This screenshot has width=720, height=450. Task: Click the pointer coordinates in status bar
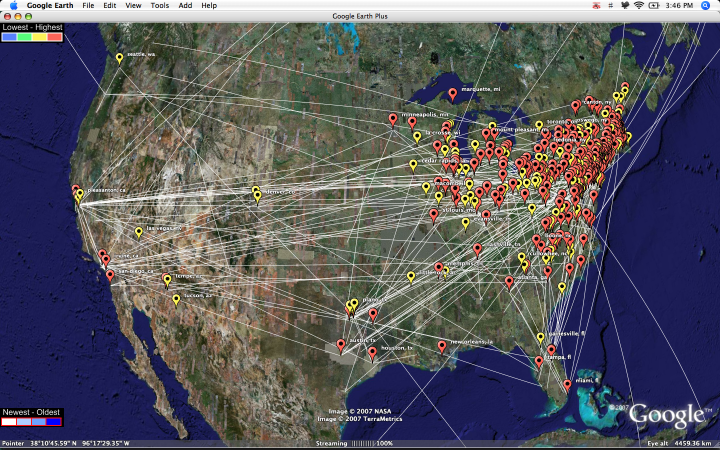click(80, 444)
